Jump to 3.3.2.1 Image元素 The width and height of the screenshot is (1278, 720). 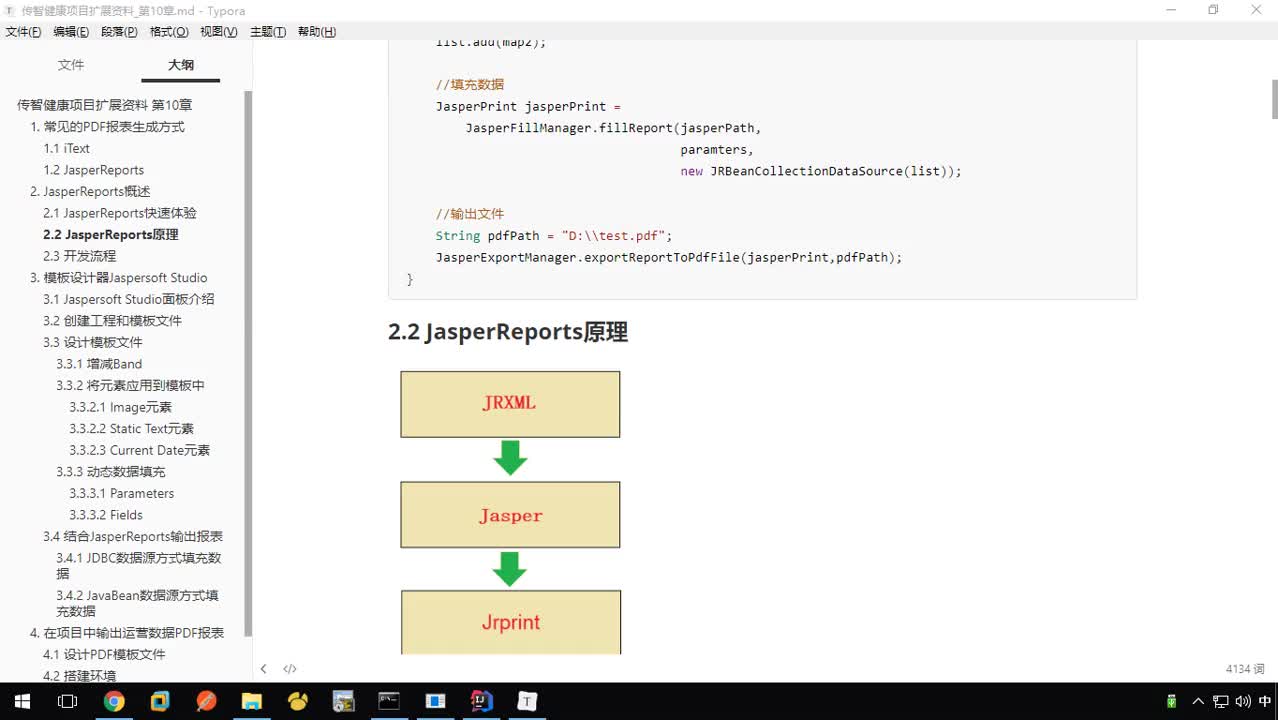[121, 407]
